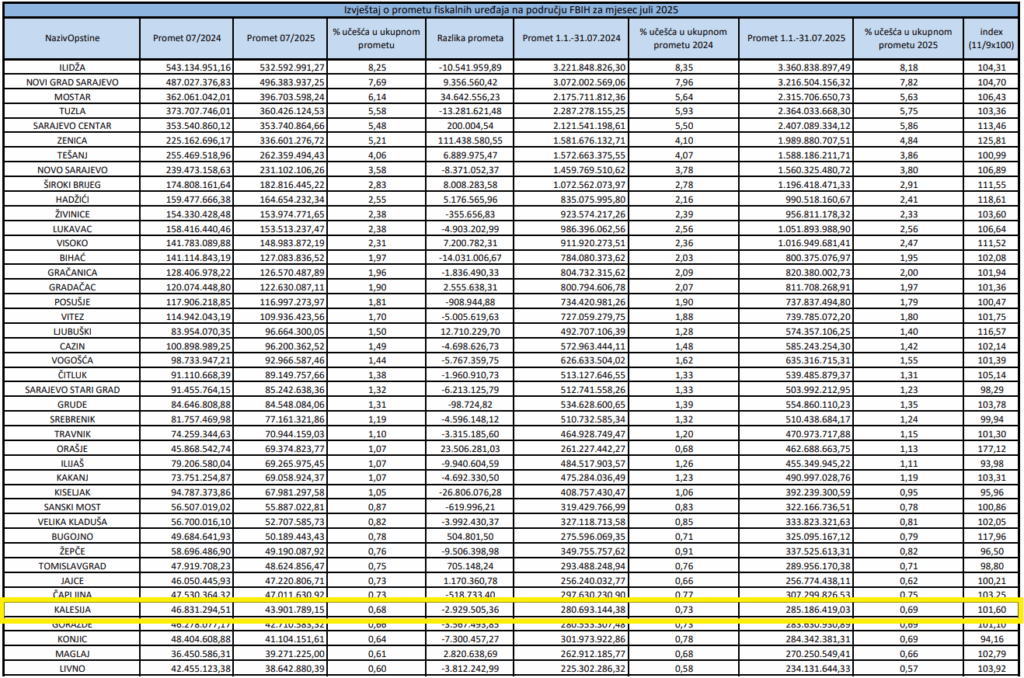Select the NOVI GRAD SARAJEVO cell
Image resolution: width=1024 pixels, height=678 pixels.
click(x=71, y=83)
